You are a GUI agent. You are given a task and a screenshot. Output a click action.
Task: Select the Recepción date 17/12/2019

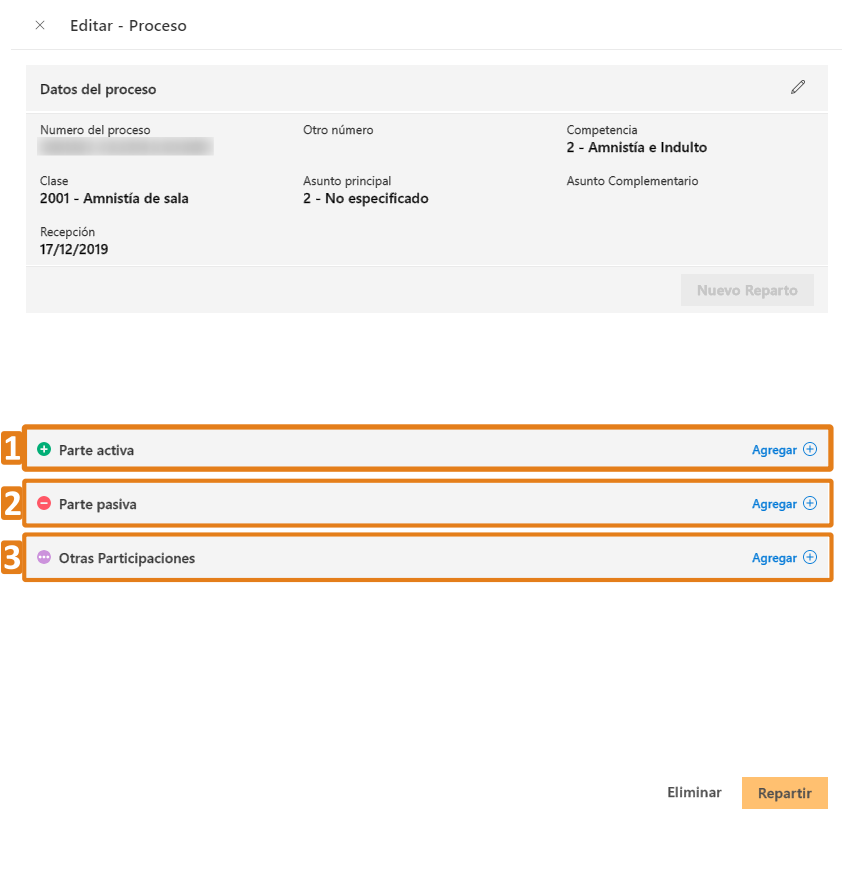74,249
